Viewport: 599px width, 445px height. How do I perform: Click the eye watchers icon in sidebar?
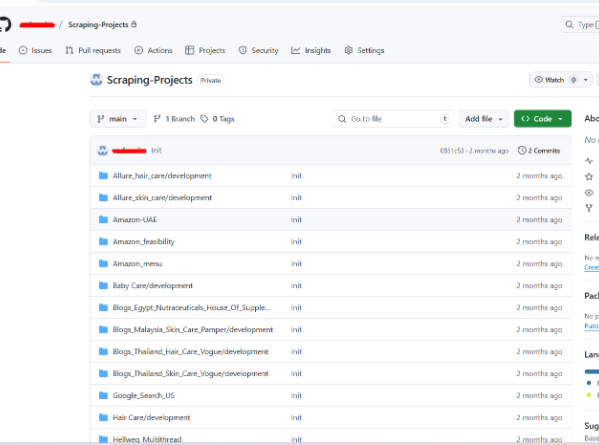(x=589, y=193)
